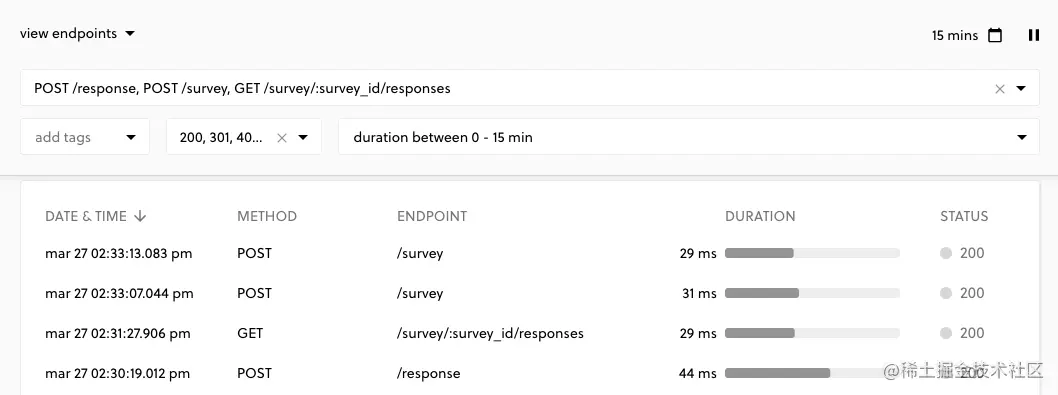Click the status dot of the GET row
This screenshot has width=1058, height=395.
point(945,333)
